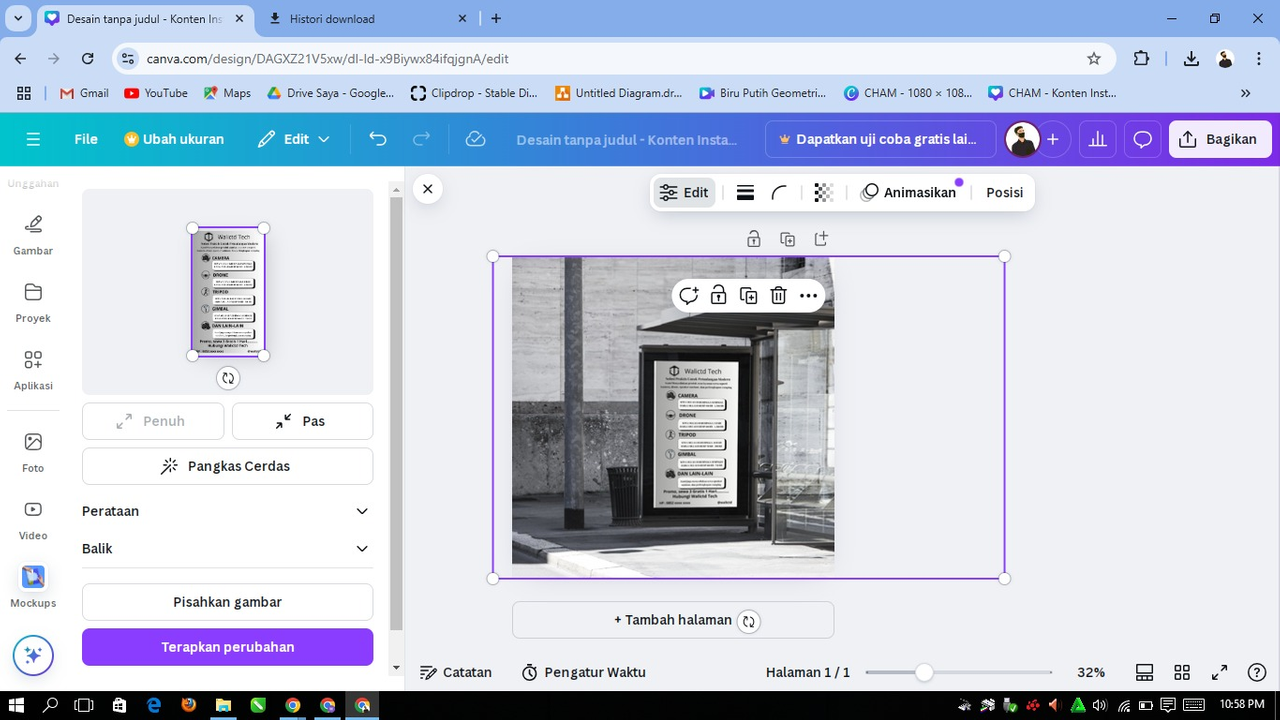The image size is (1280, 720).
Task: Open Windows taskbar search
Action: [51, 705]
